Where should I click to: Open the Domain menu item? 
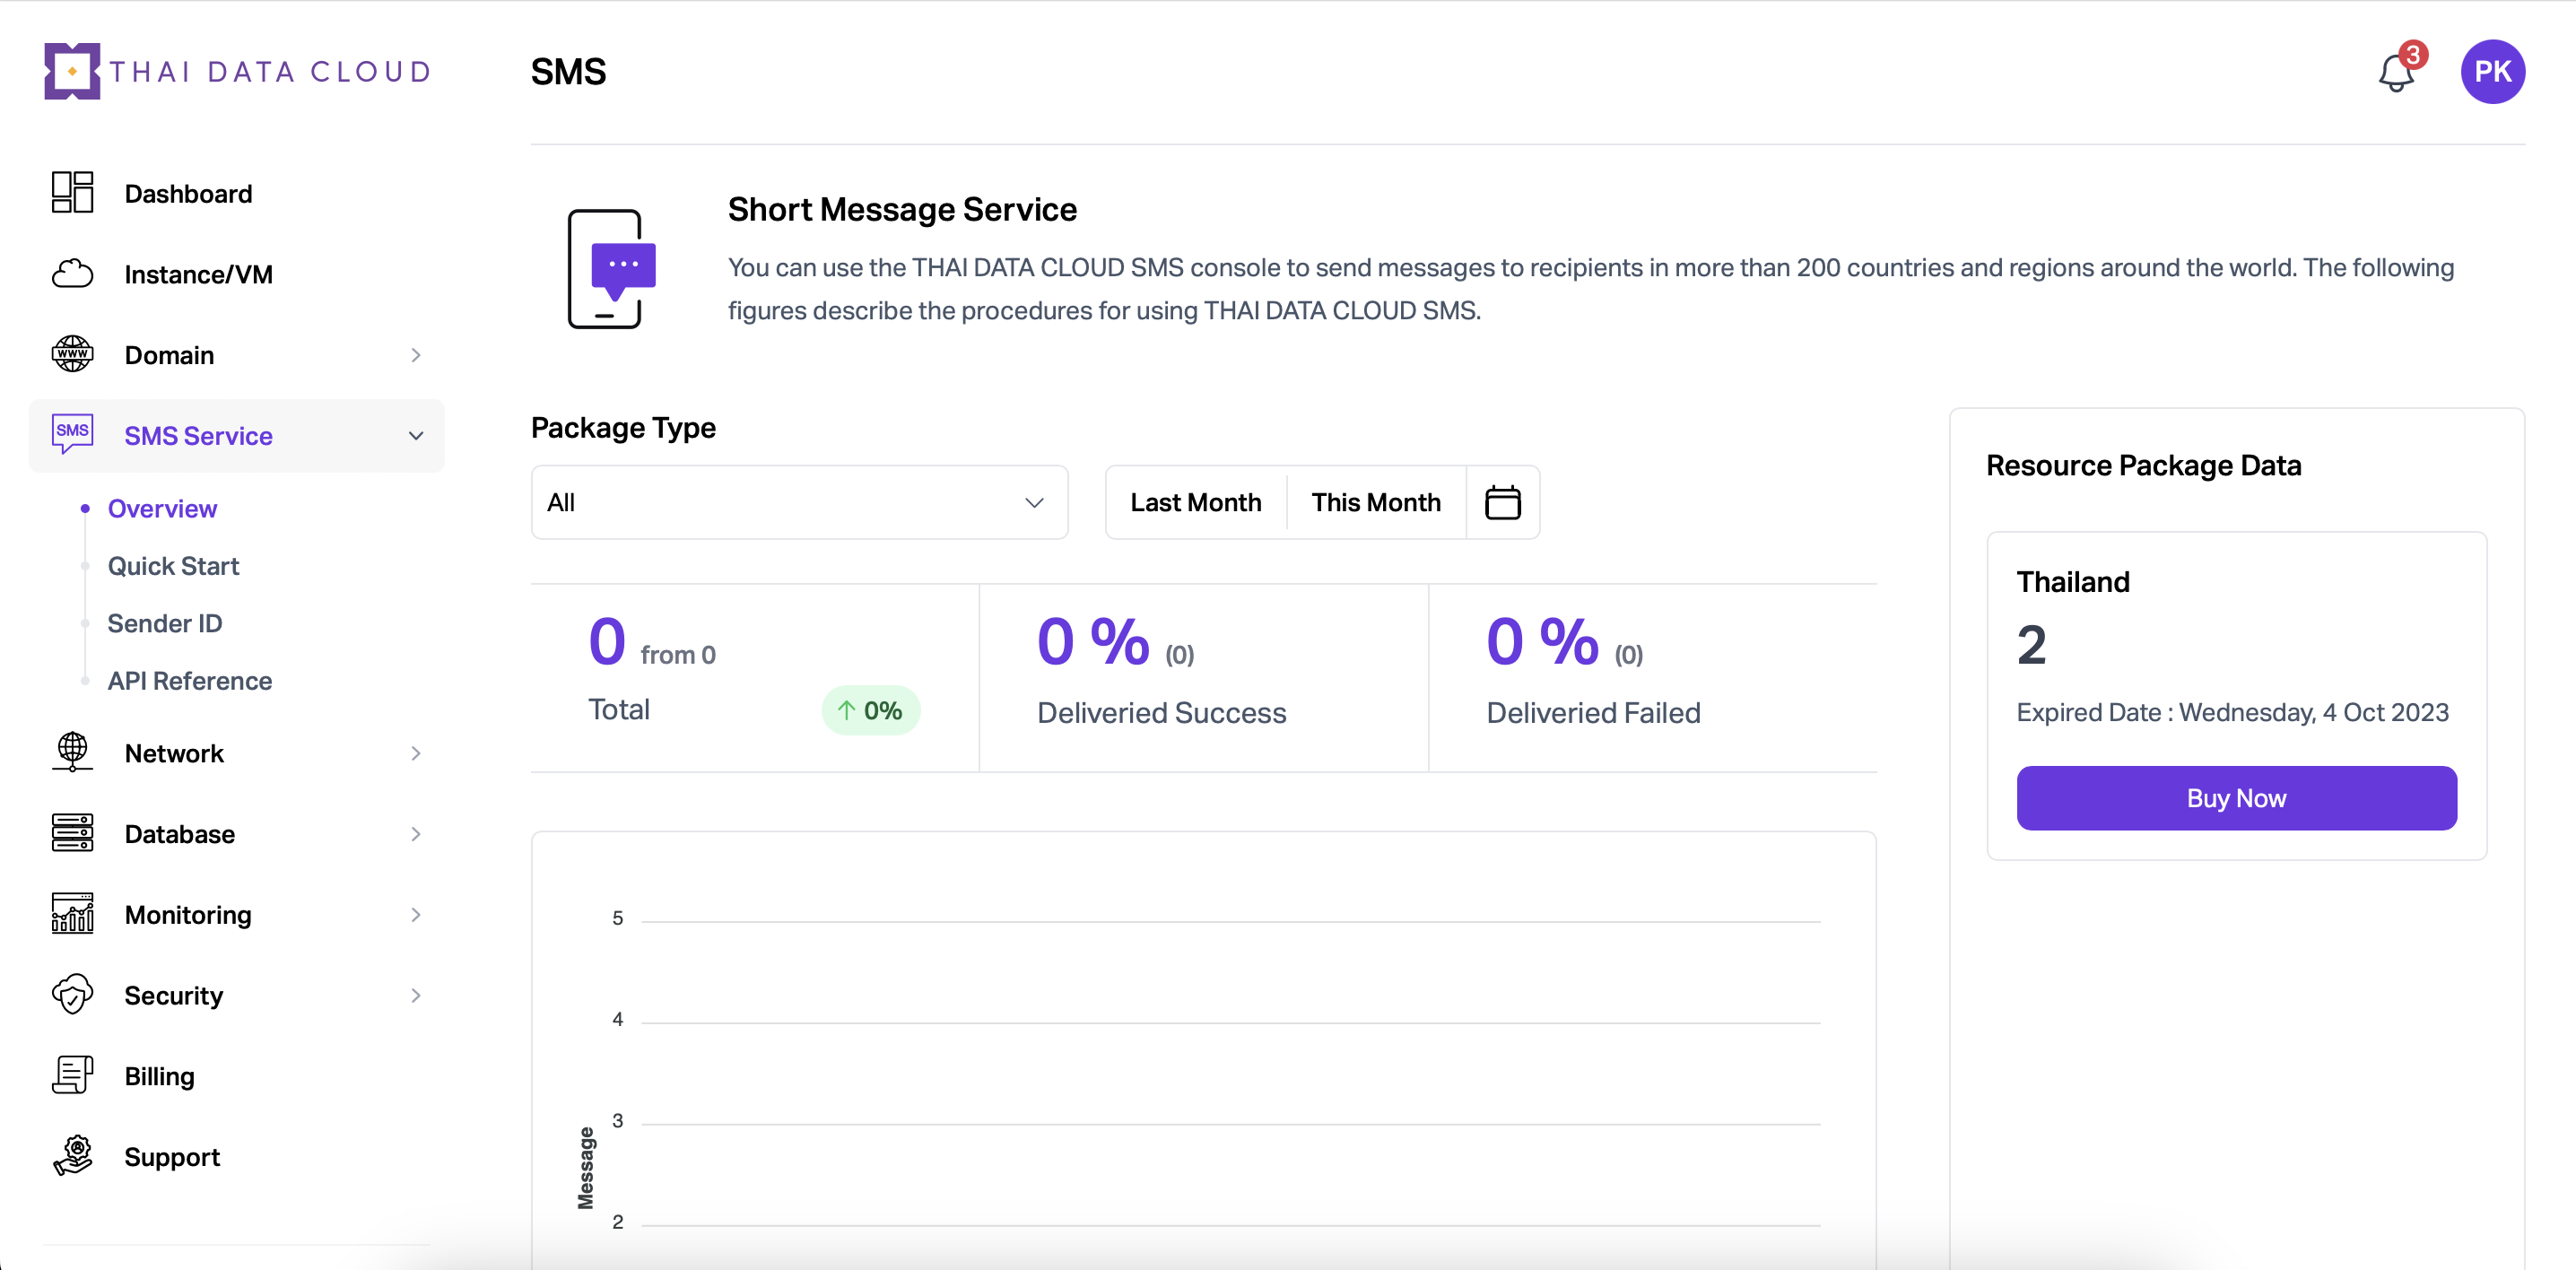point(236,355)
